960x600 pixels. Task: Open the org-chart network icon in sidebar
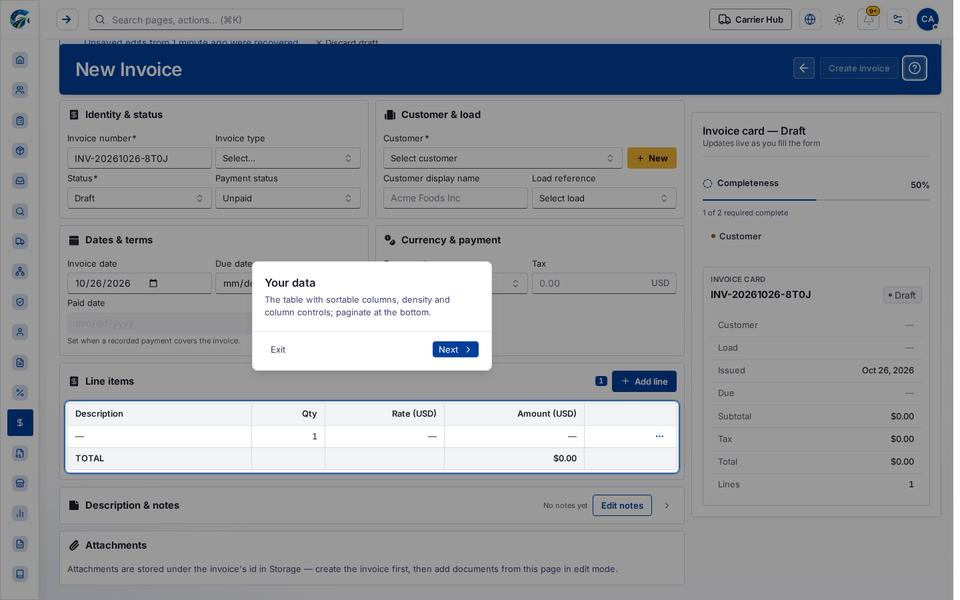[x=20, y=271]
